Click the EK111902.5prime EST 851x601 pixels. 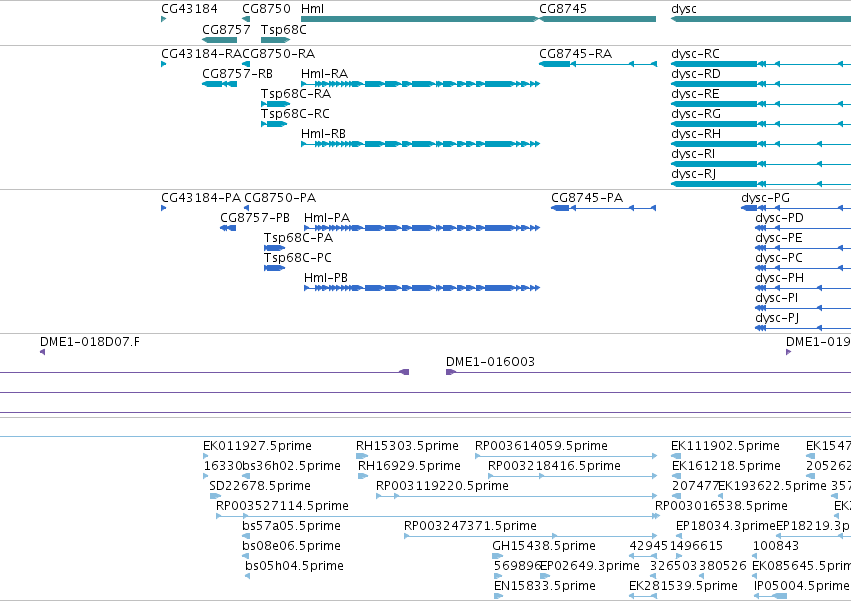pyautogui.click(x=676, y=456)
